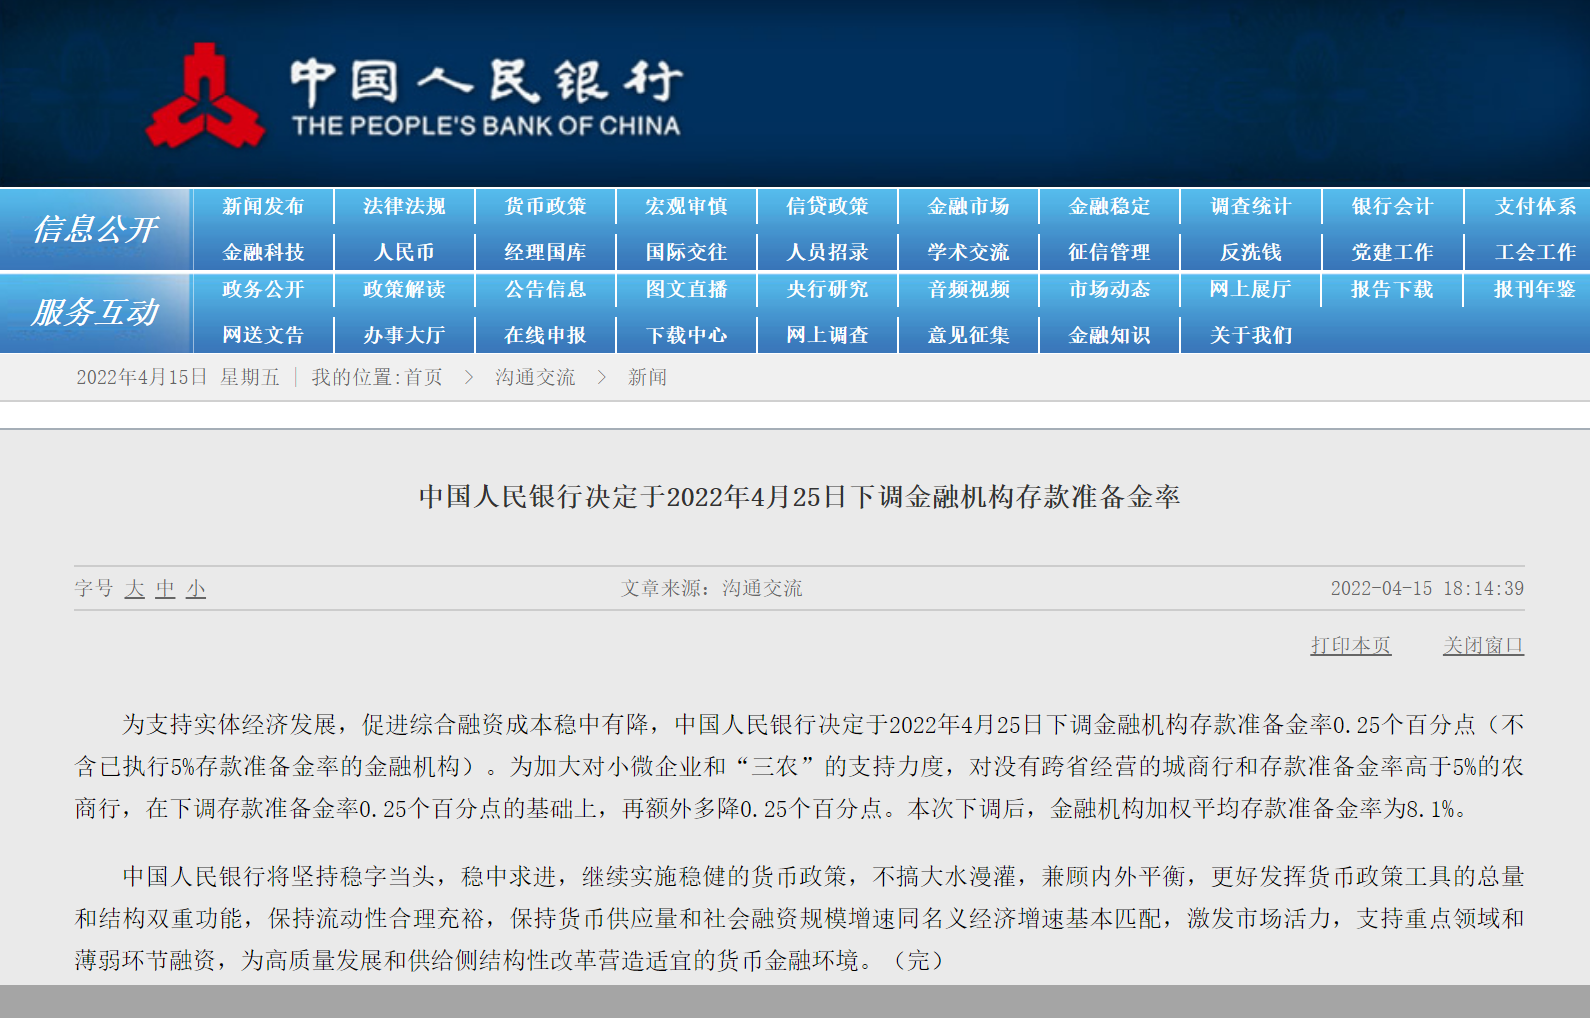The width and height of the screenshot is (1590, 1018).
Task: Click 打印本页 to print
Action: 1351,645
